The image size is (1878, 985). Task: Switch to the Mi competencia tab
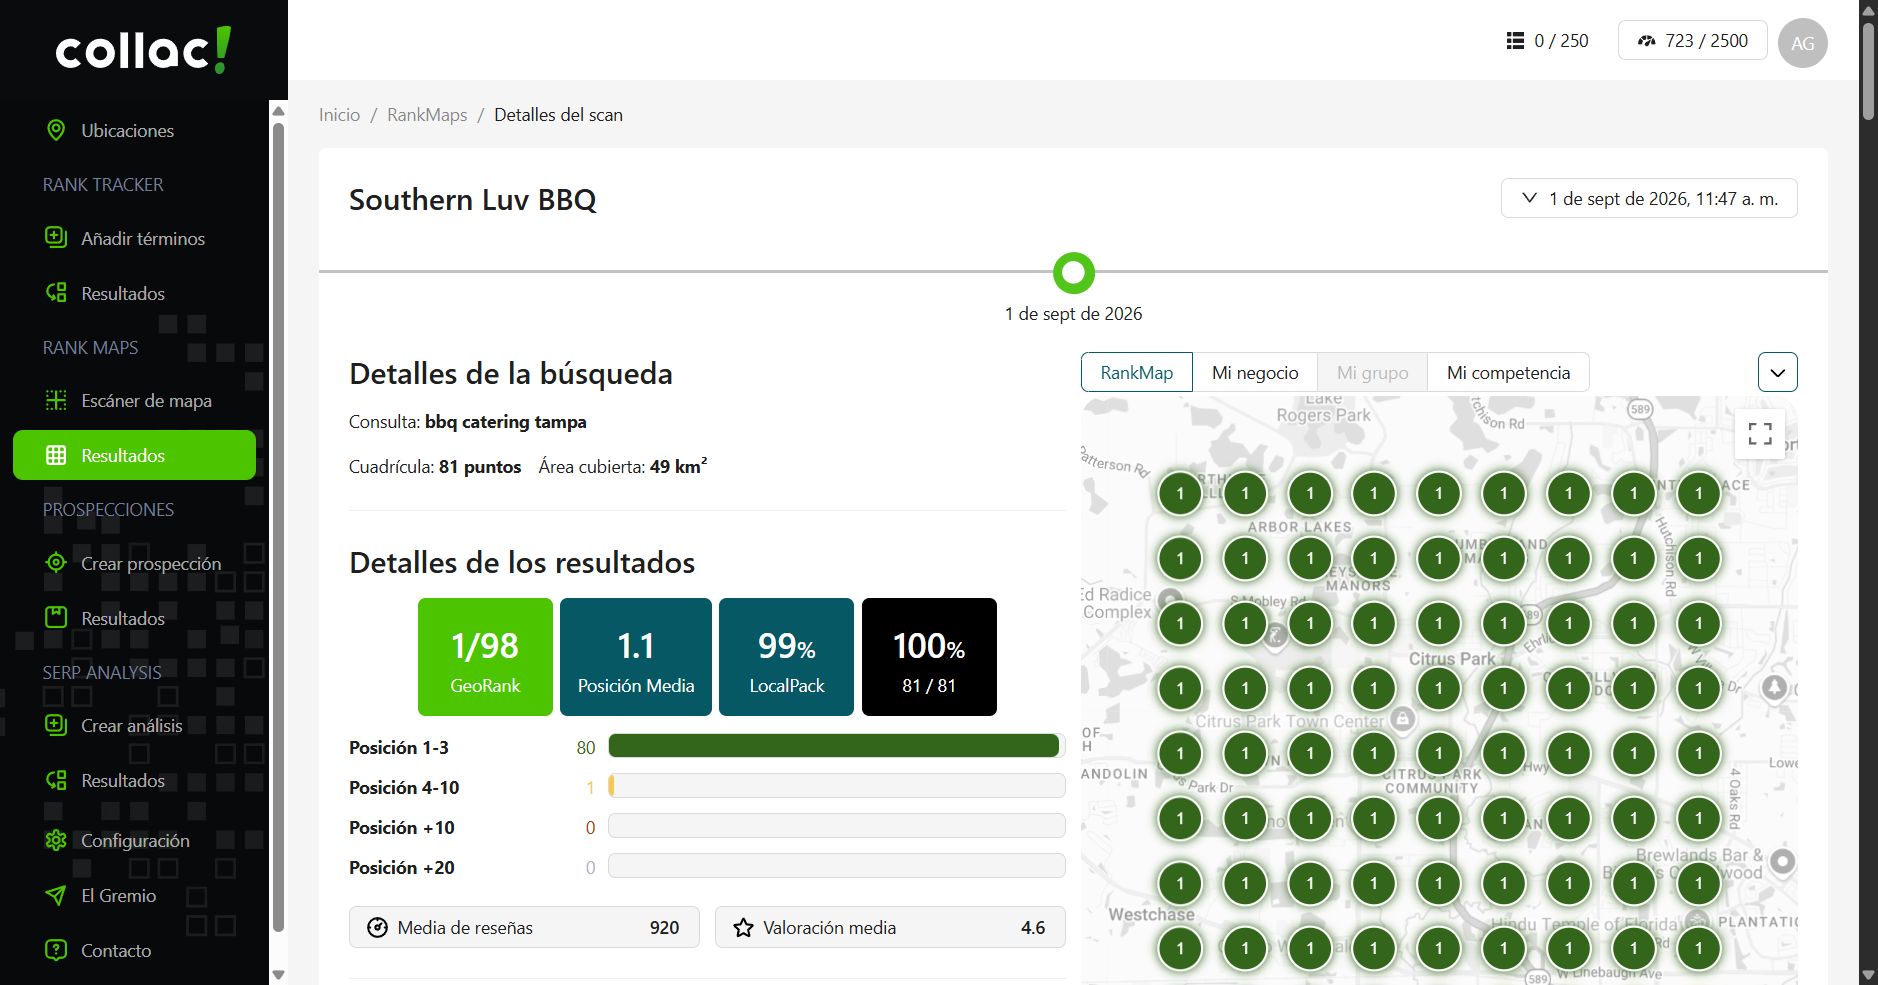click(x=1508, y=372)
